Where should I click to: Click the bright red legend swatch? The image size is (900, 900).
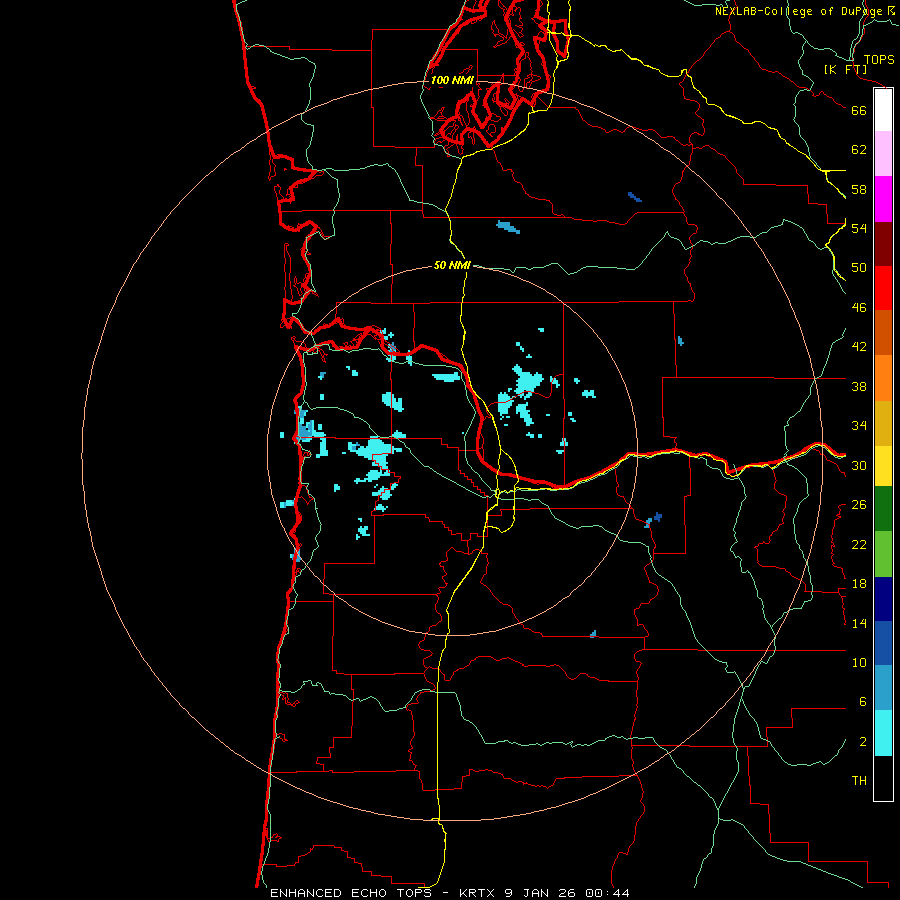tap(883, 288)
